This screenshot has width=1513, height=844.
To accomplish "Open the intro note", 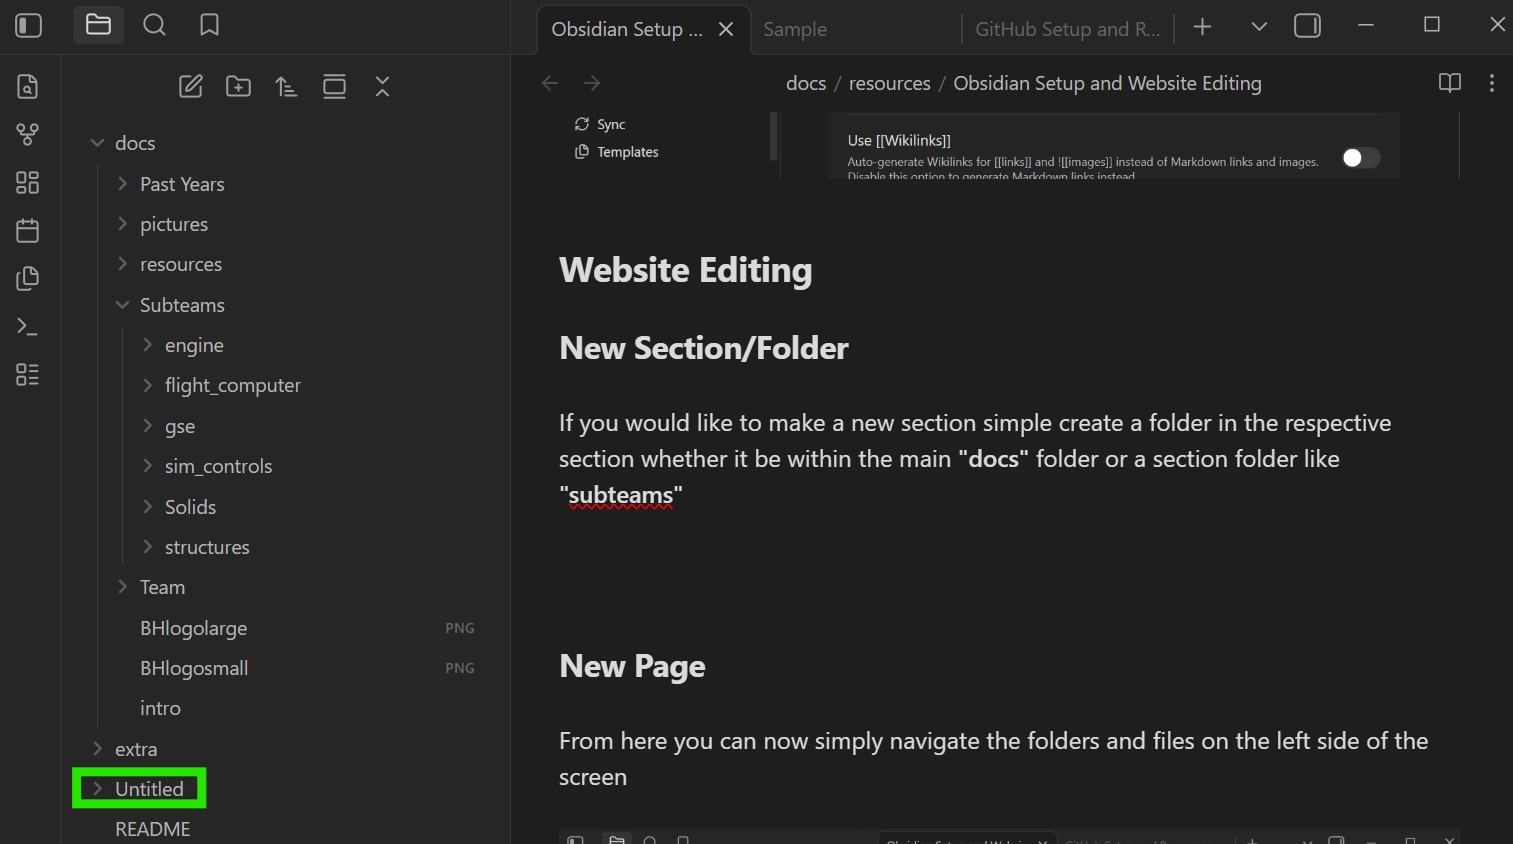I will click(160, 708).
